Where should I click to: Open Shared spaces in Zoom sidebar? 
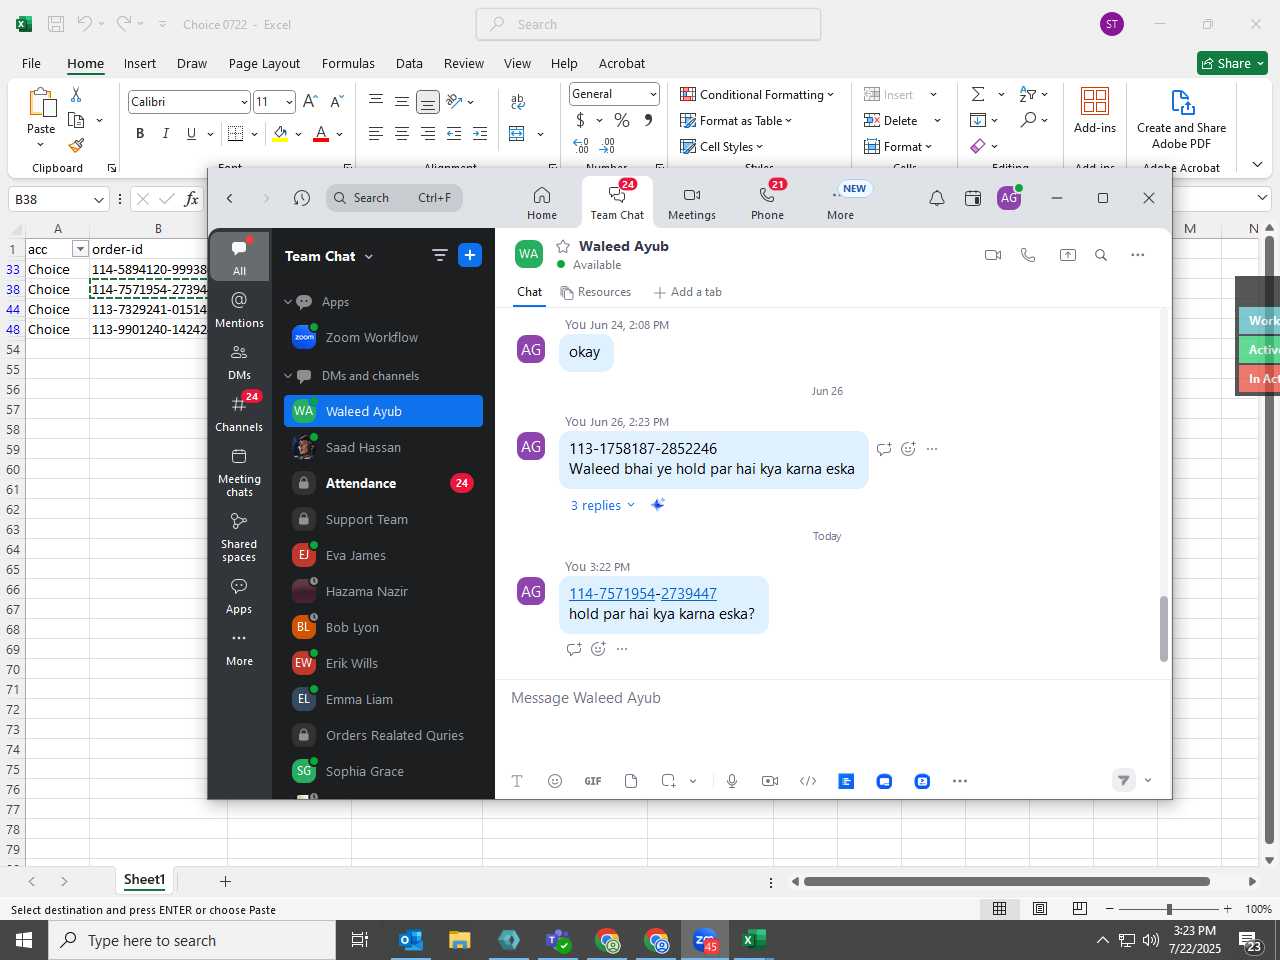tap(239, 537)
